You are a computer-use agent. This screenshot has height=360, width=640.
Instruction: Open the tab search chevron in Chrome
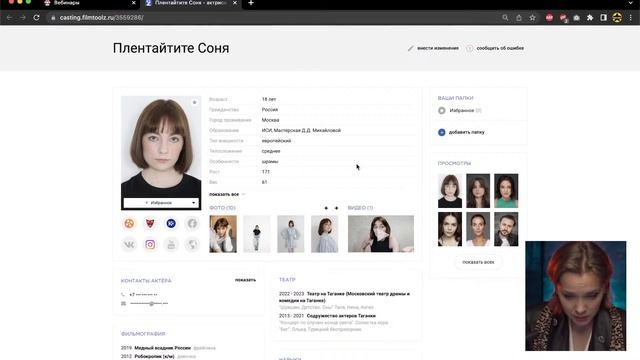click(x=631, y=3)
